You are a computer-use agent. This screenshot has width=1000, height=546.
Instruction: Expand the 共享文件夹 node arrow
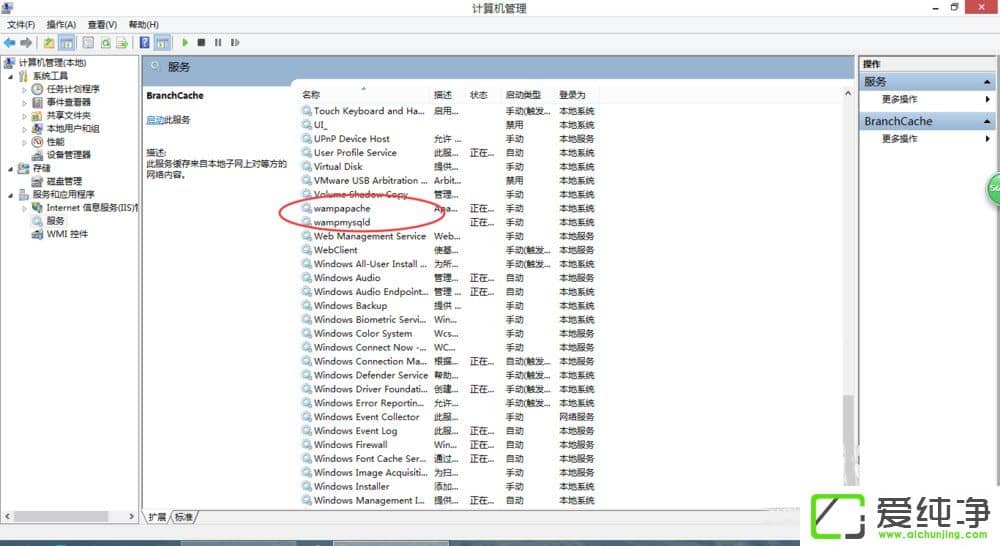[x=24, y=116]
